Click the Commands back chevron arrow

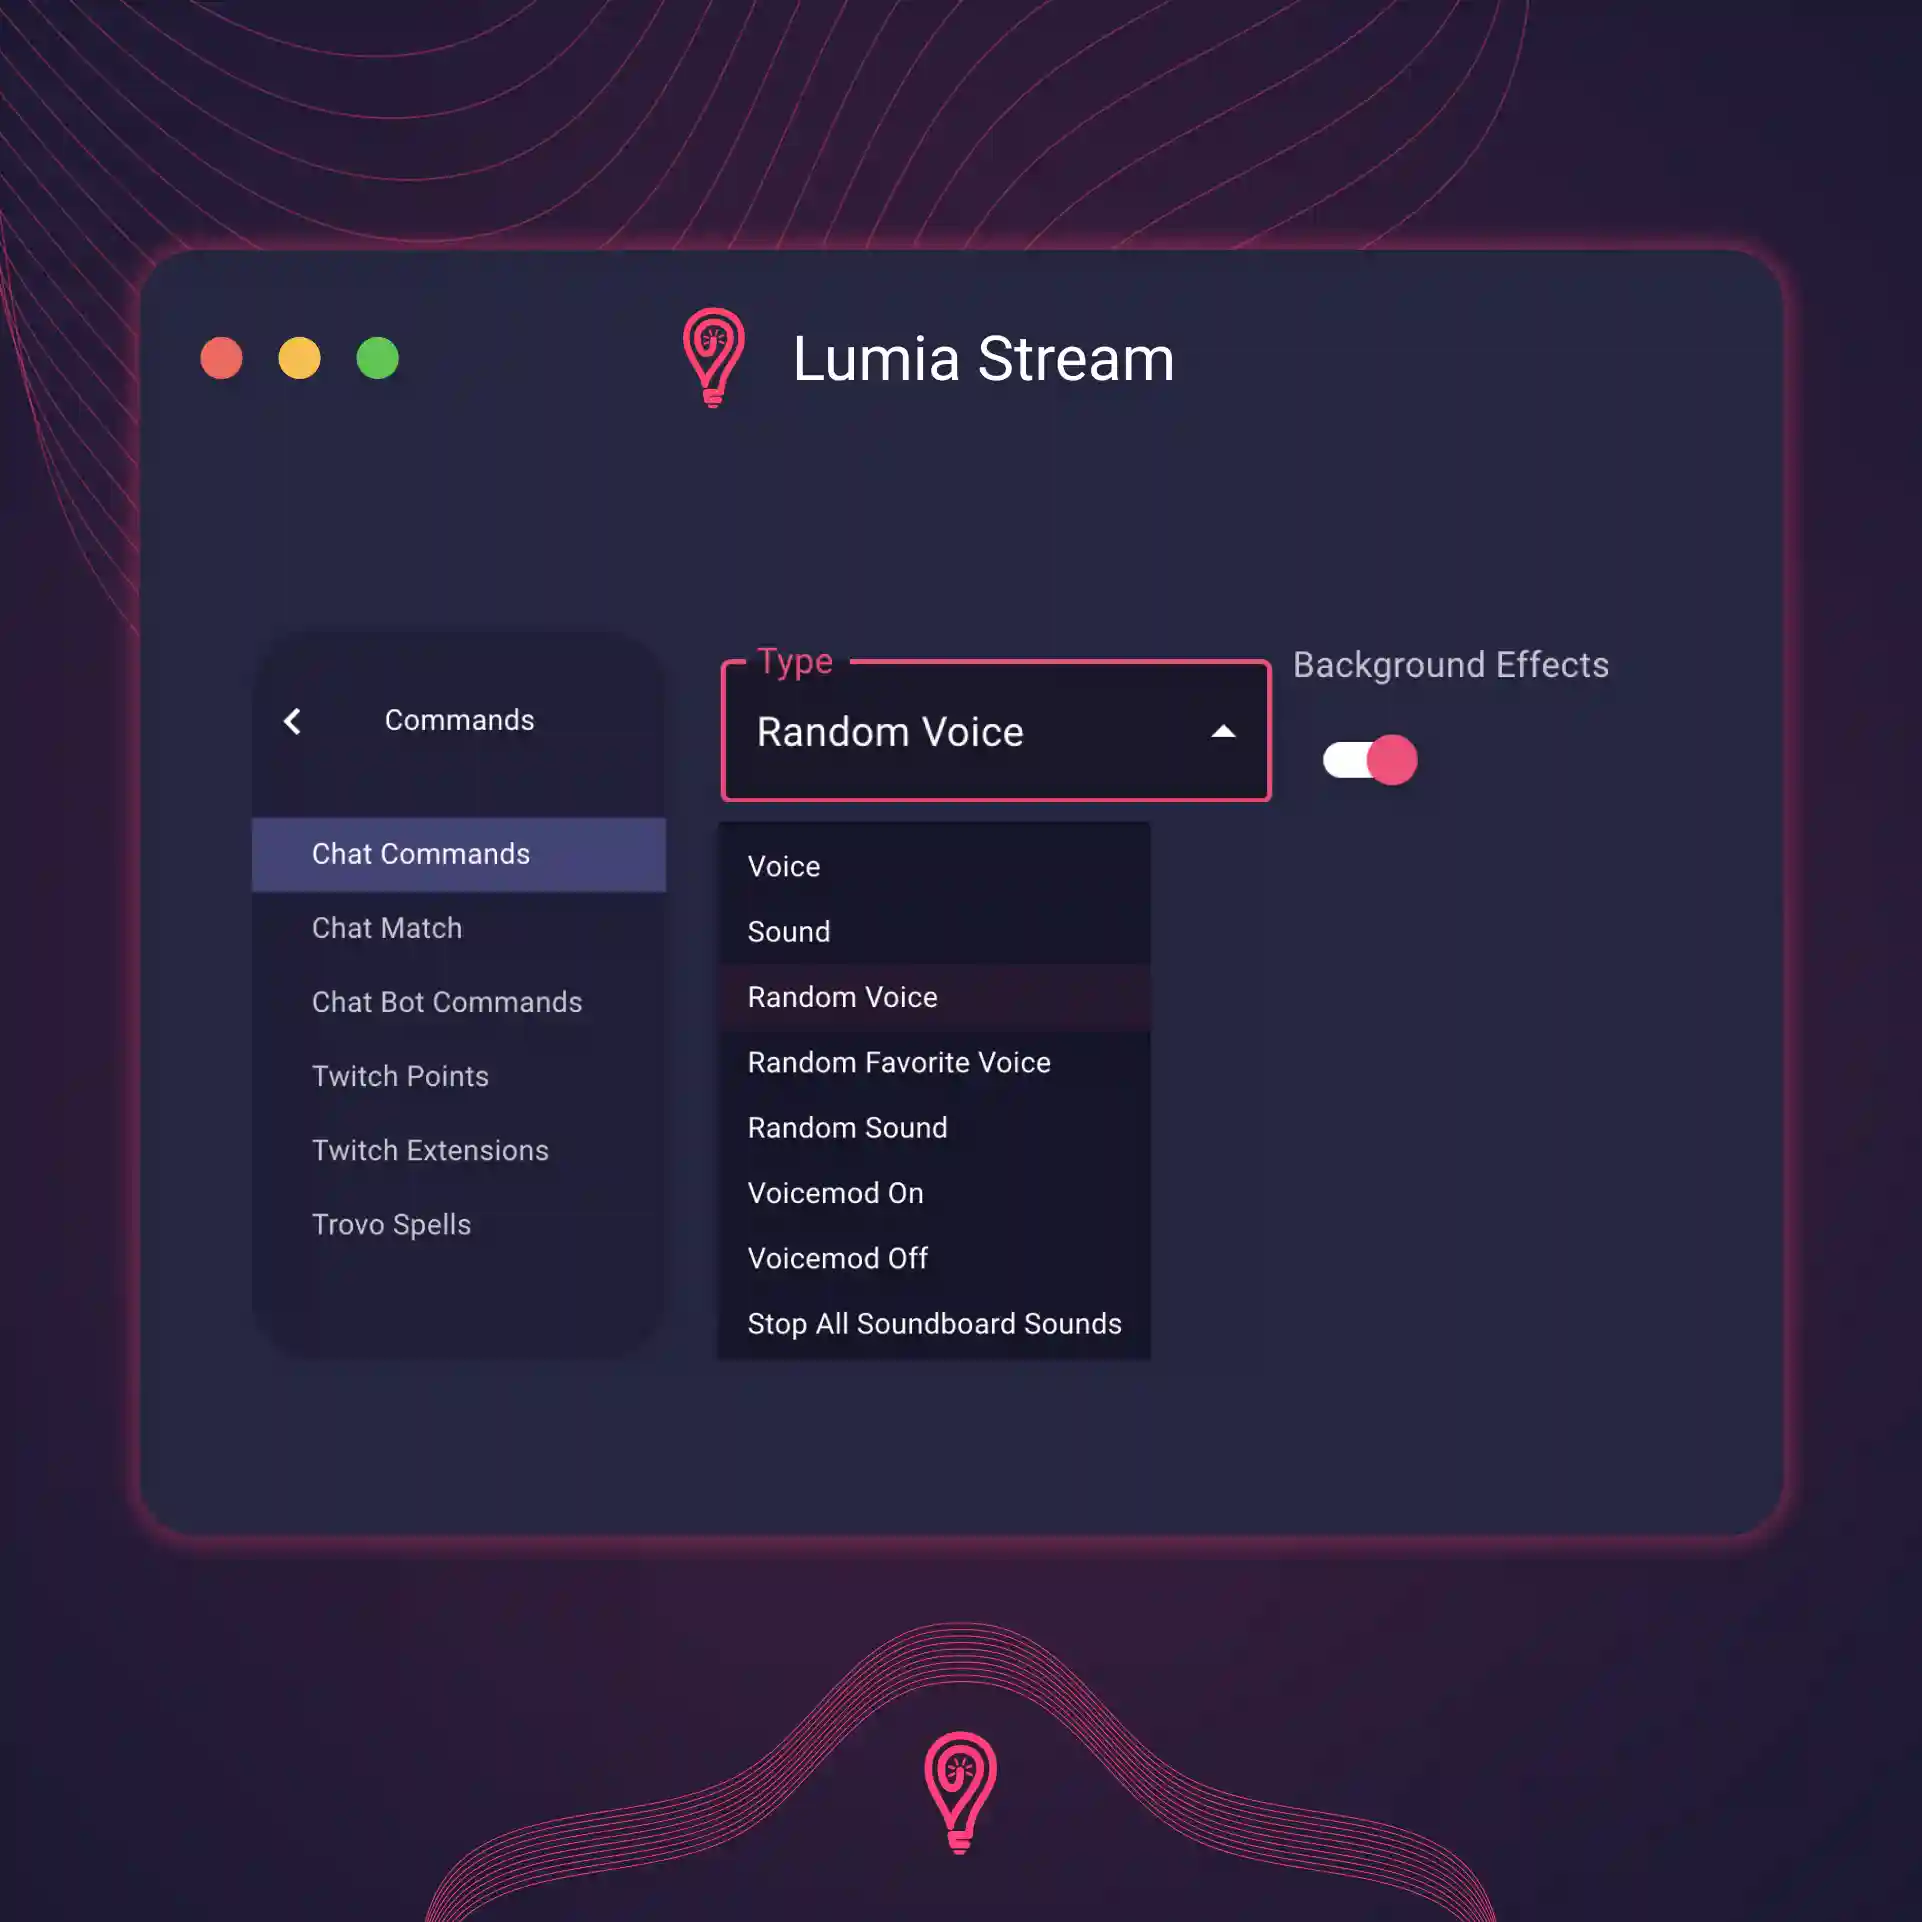click(296, 720)
